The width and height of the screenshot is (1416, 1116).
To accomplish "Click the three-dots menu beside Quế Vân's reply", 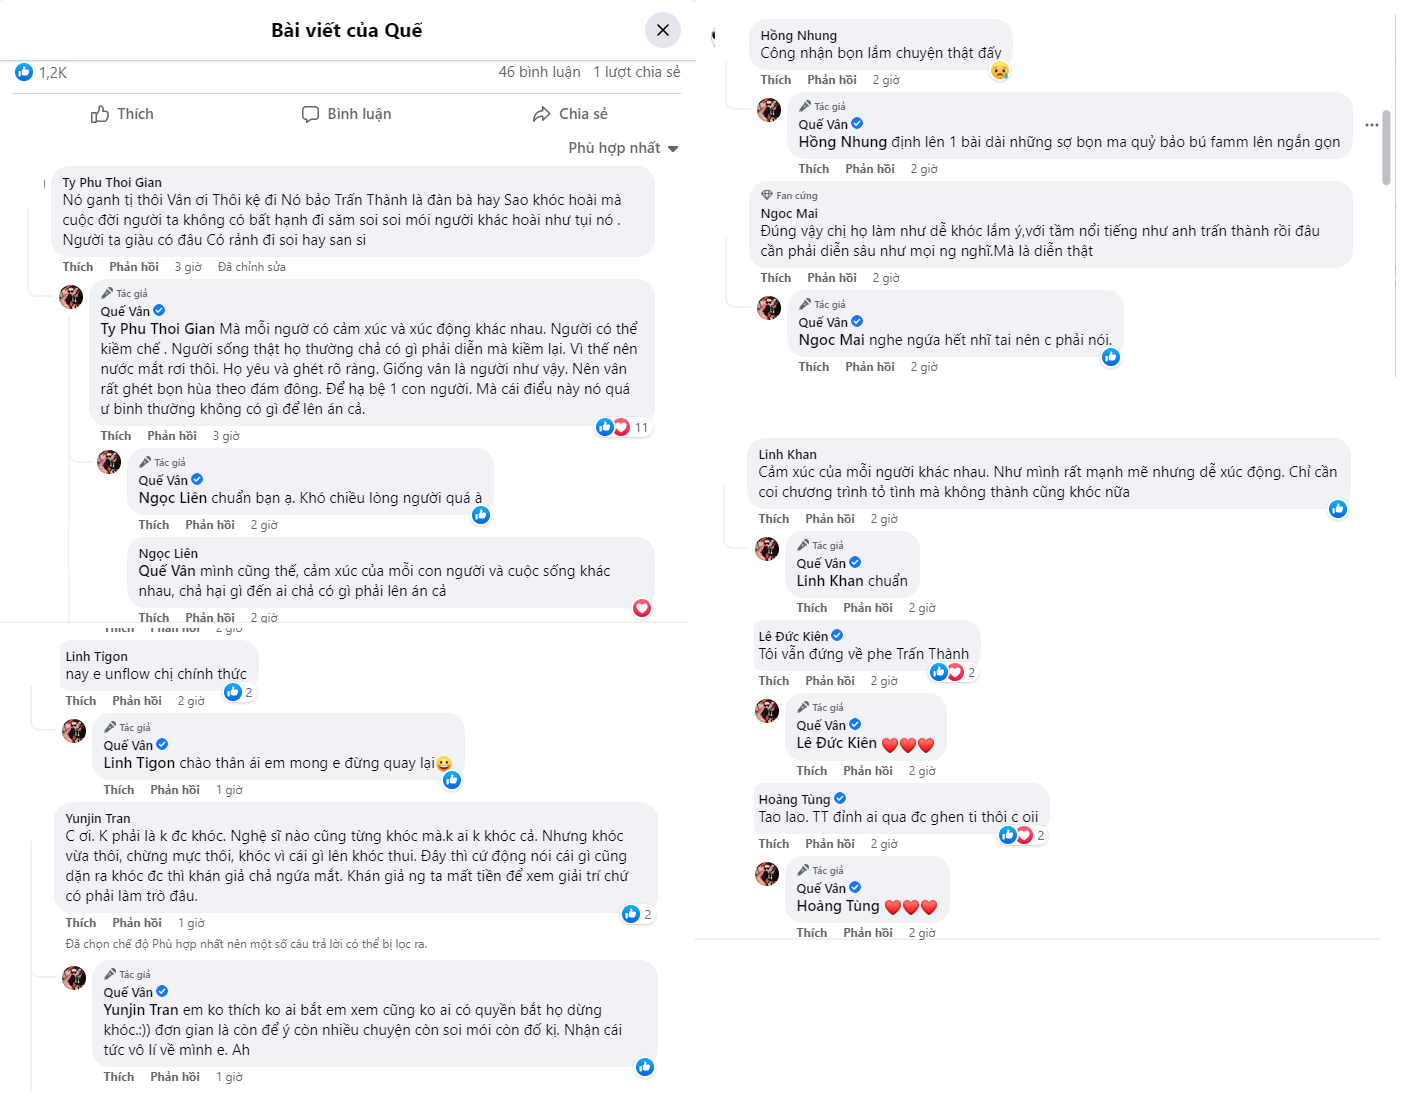I will [x=1371, y=125].
